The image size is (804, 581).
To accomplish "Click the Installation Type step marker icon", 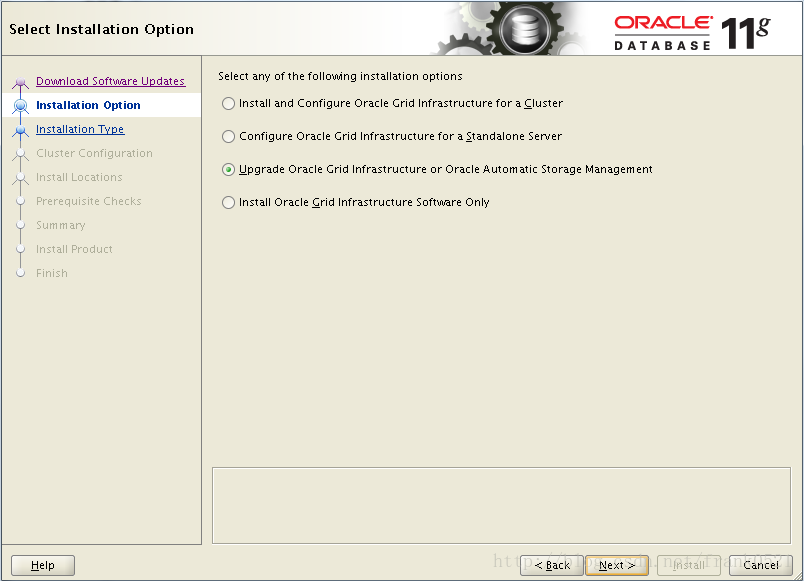I will 21,130.
